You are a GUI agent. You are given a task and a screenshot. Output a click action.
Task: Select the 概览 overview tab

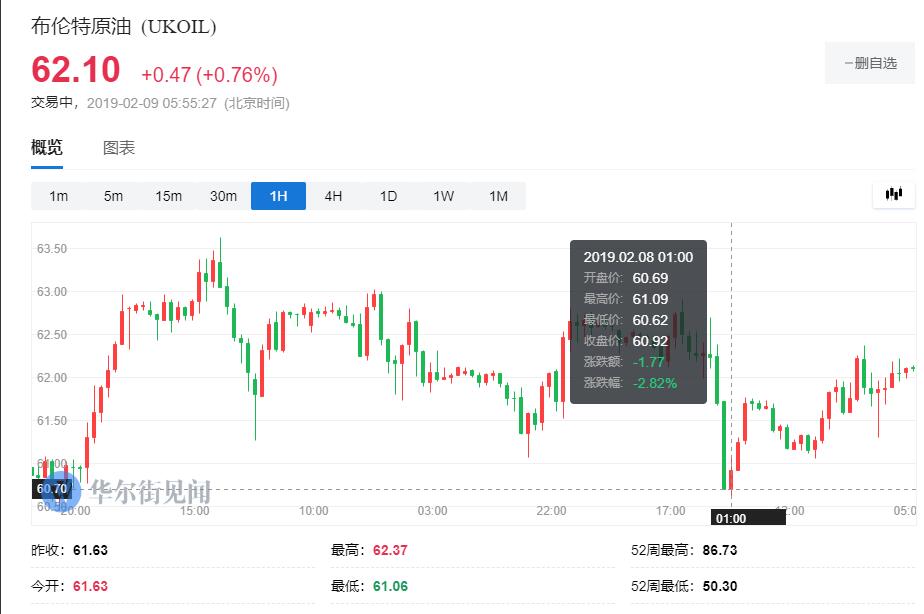(47, 148)
